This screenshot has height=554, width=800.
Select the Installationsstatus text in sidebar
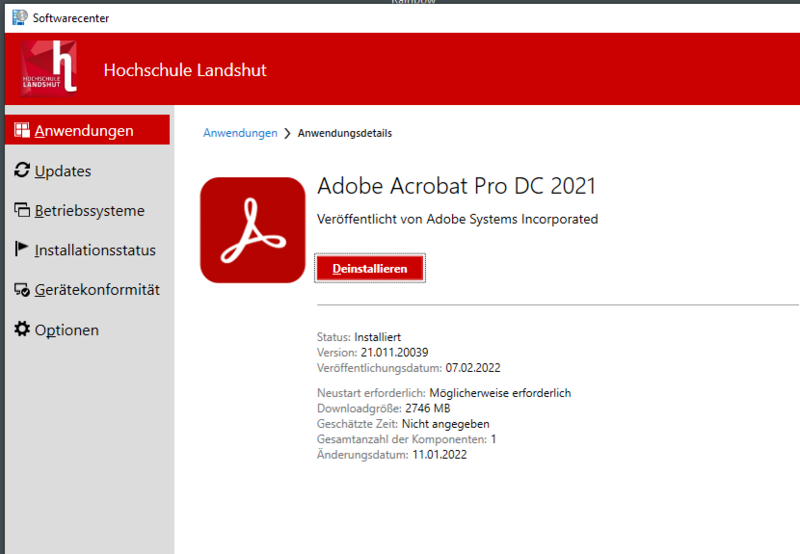(x=95, y=250)
